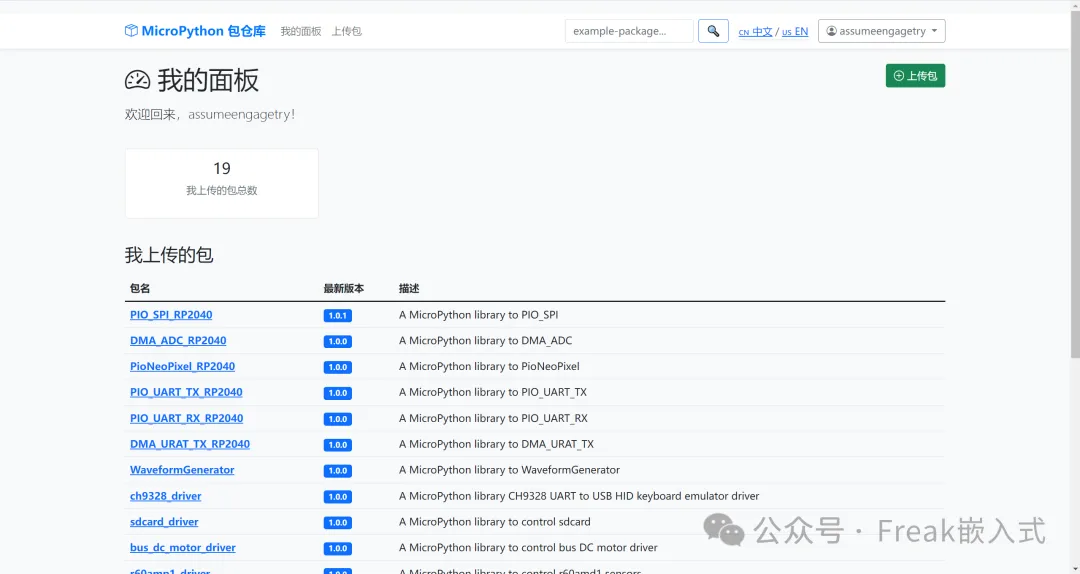This screenshot has height=574, width=1080.
Task: Click description 'A MicroPython library to PIO_SPI'
Action: [479, 315]
